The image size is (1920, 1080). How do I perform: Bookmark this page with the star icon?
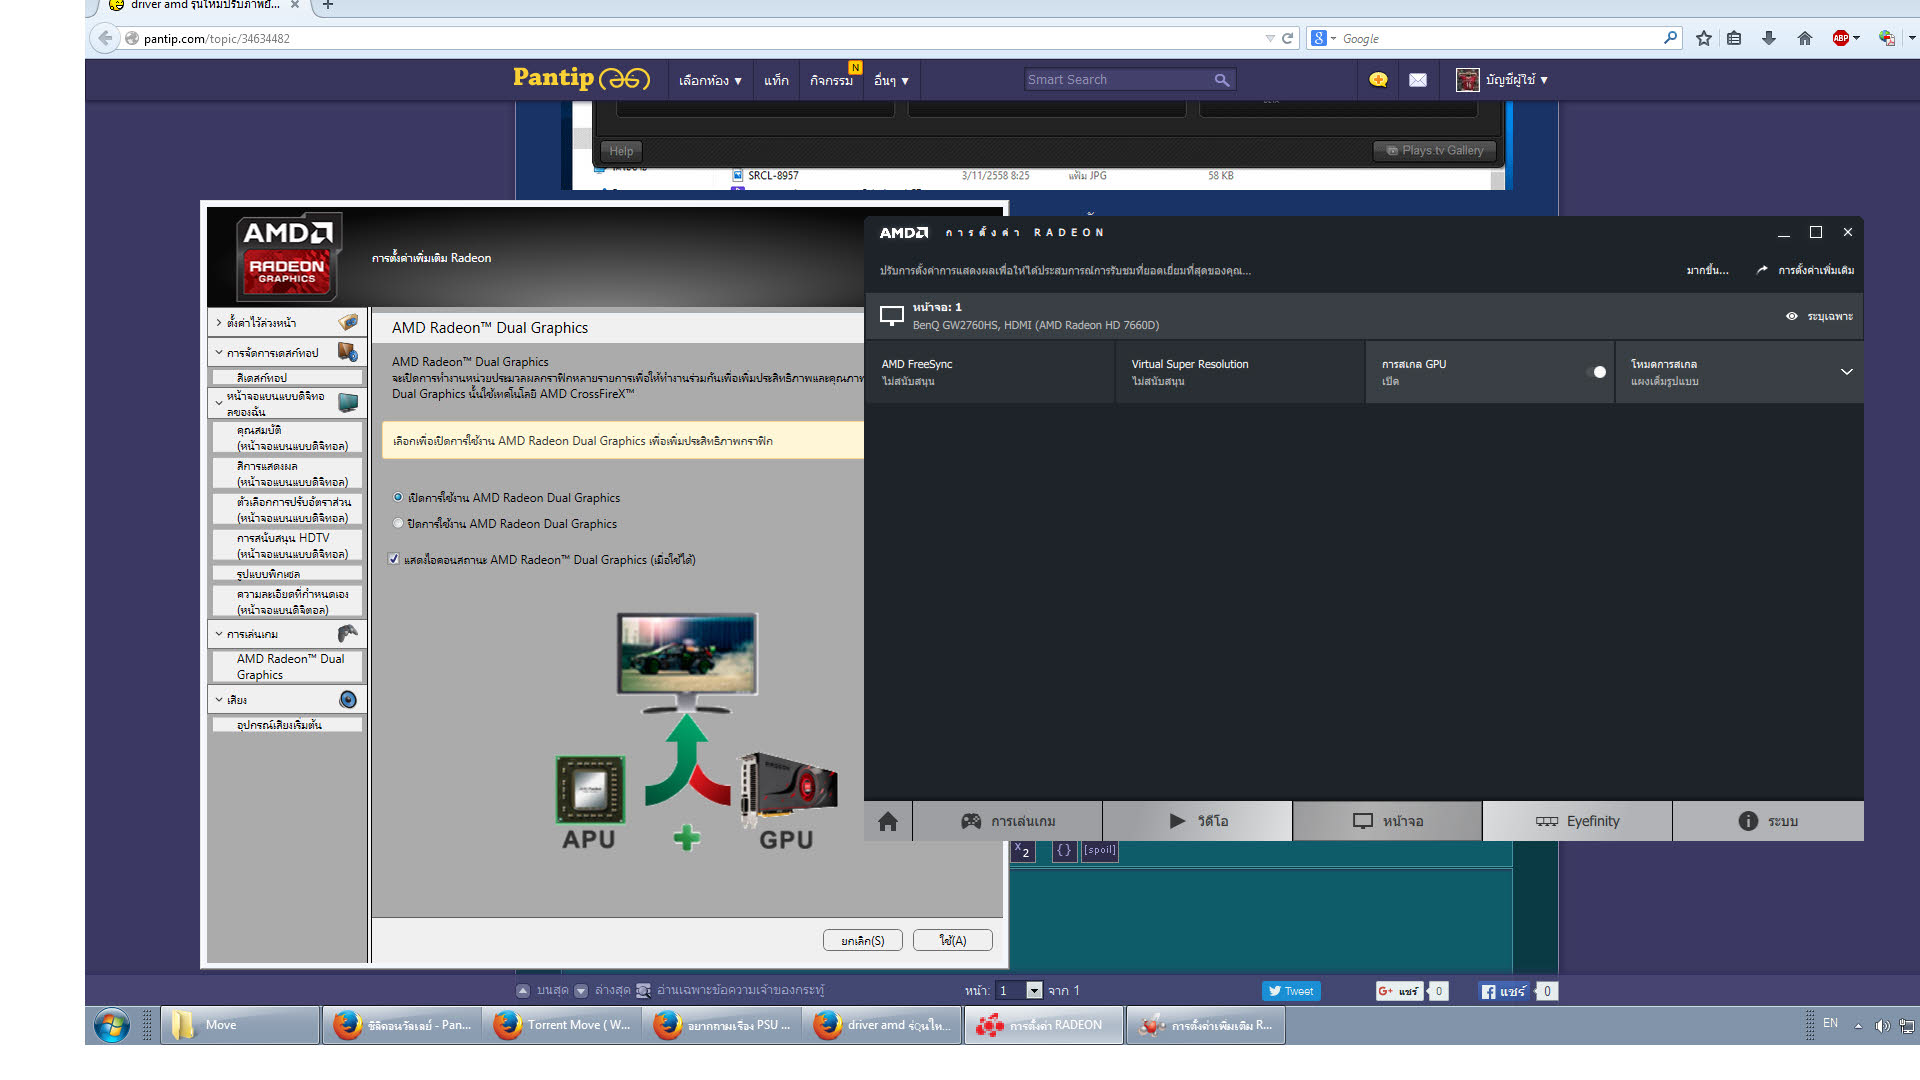(x=1704, y=38)
